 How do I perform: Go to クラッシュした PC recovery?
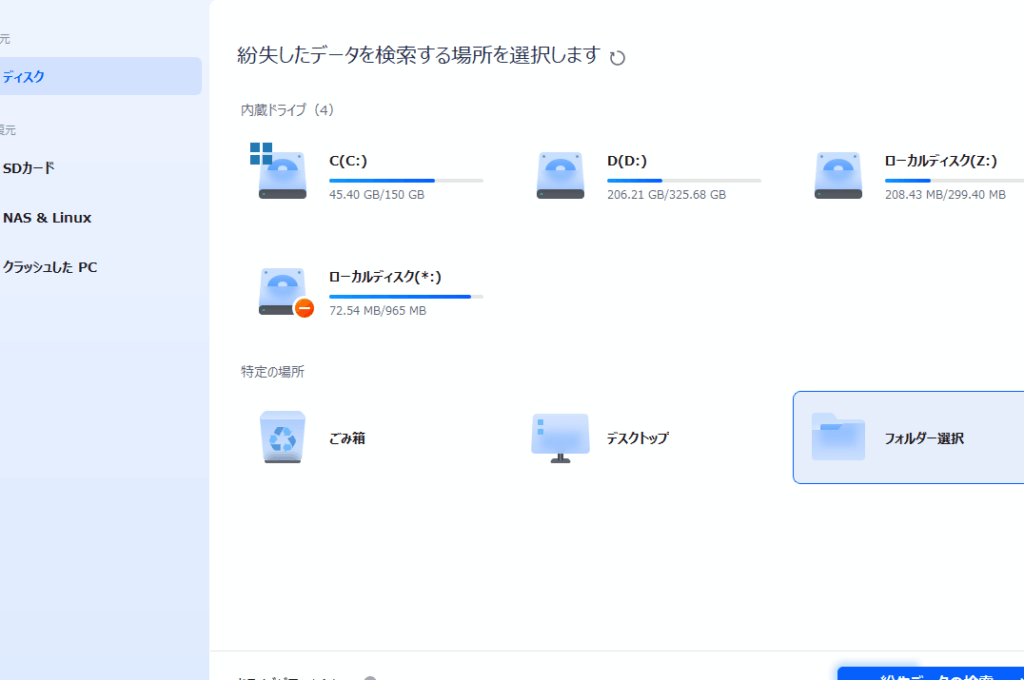coord(50,267)
